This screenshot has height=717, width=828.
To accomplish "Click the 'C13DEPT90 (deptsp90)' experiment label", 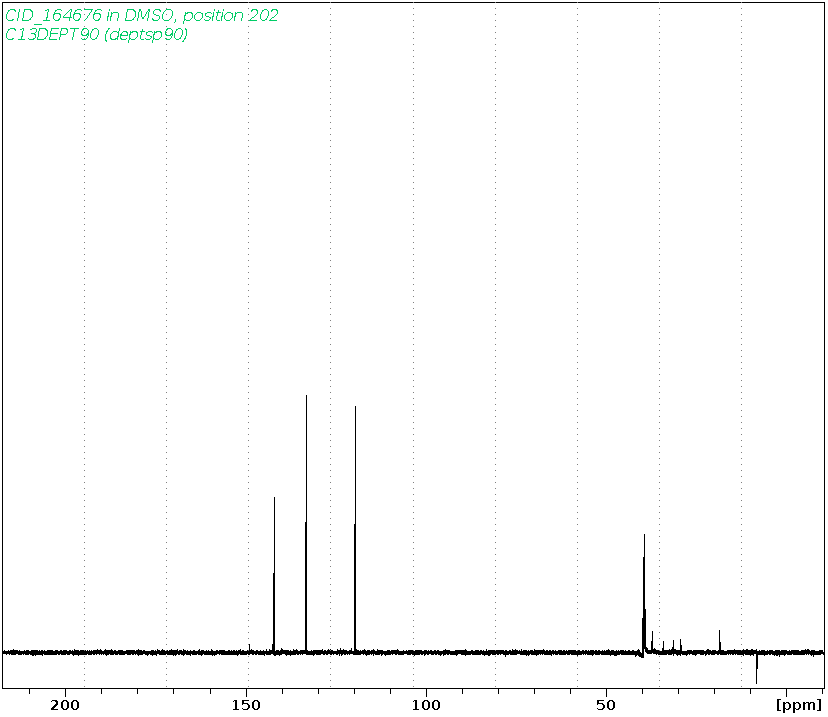I will pyautogui.click(x=96, y=34).
